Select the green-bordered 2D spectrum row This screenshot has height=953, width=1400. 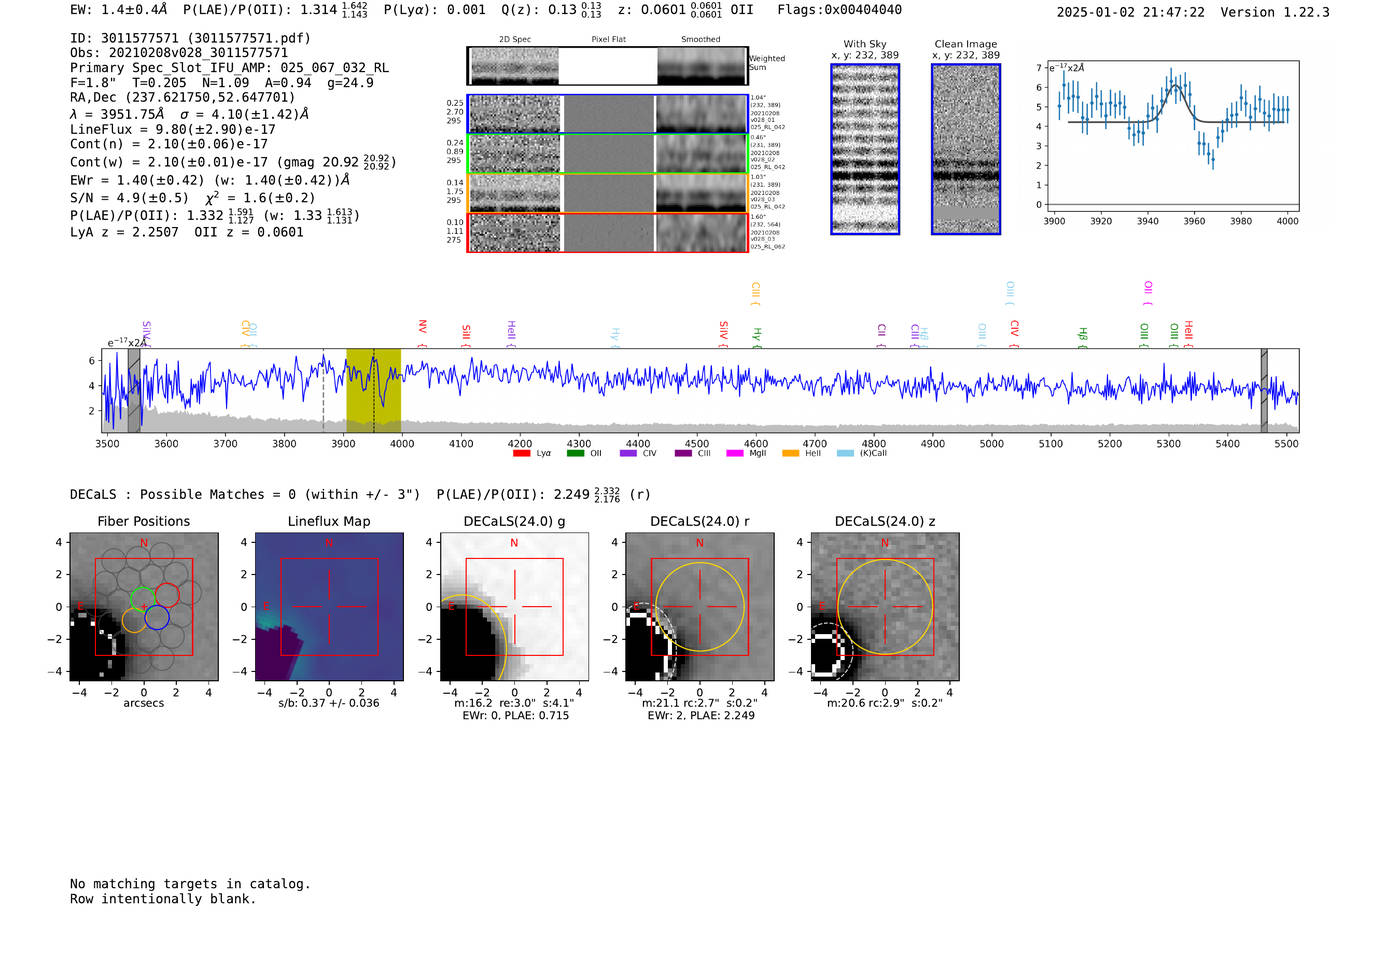click(607, 154)
